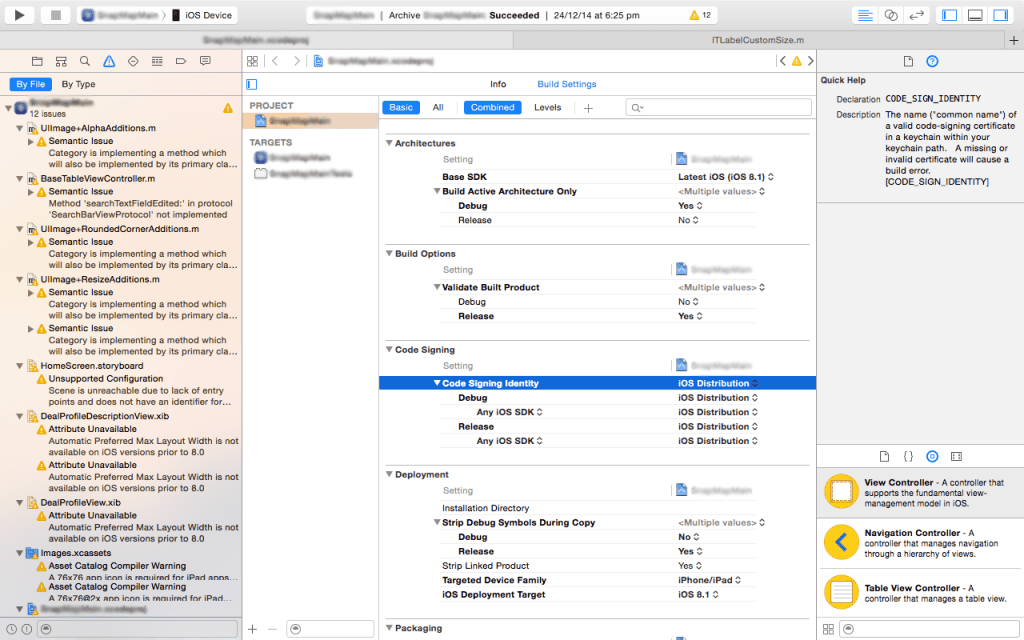Open the Project navigator
This screenshot has height=640, width=1024.
pyautogui.click(x=37, y=61)
